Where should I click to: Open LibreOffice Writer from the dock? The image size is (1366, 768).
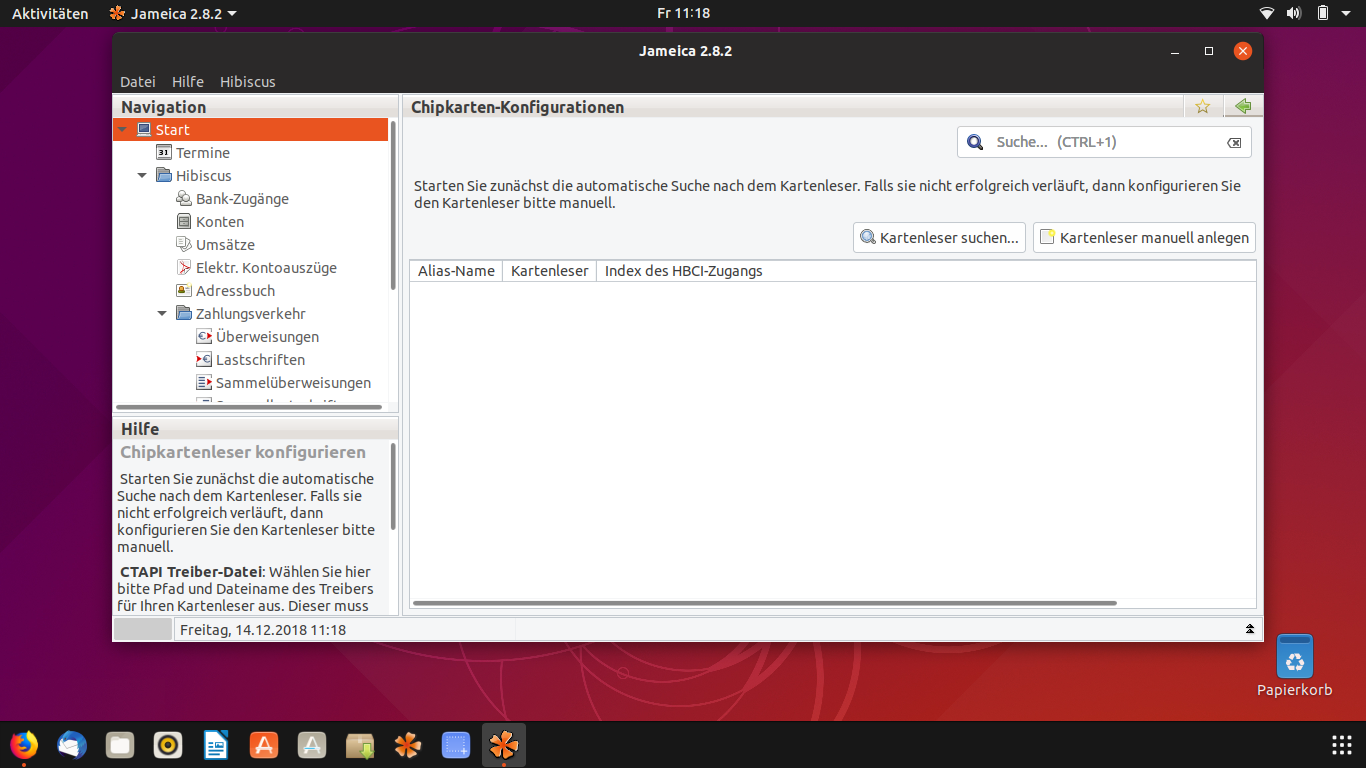point(216,745)
